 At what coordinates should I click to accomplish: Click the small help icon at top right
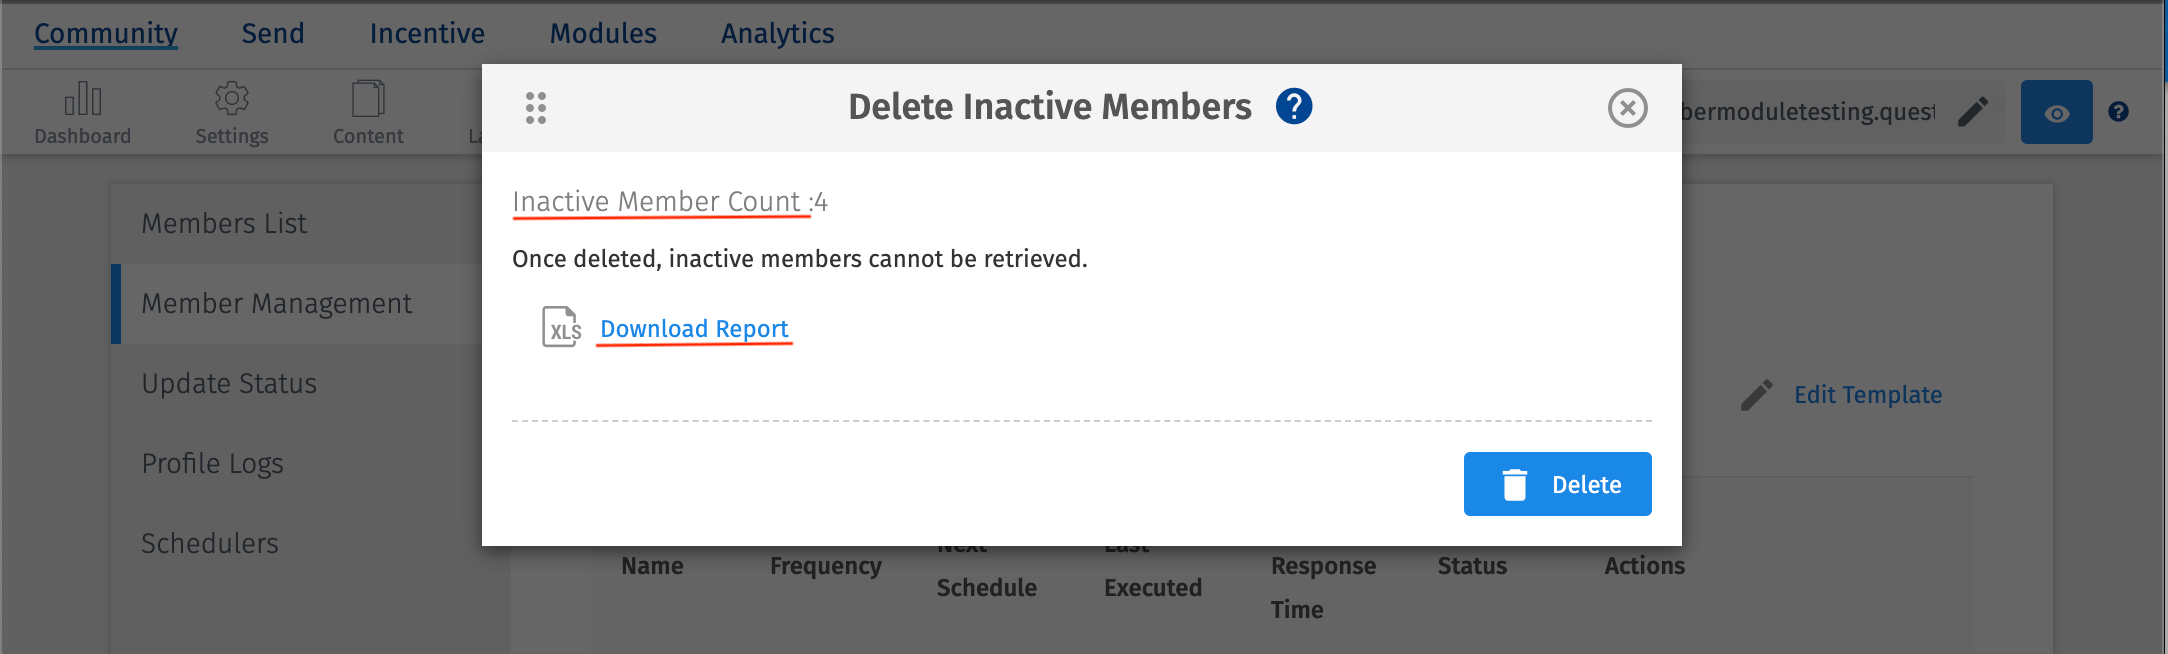pos(2118,112)
